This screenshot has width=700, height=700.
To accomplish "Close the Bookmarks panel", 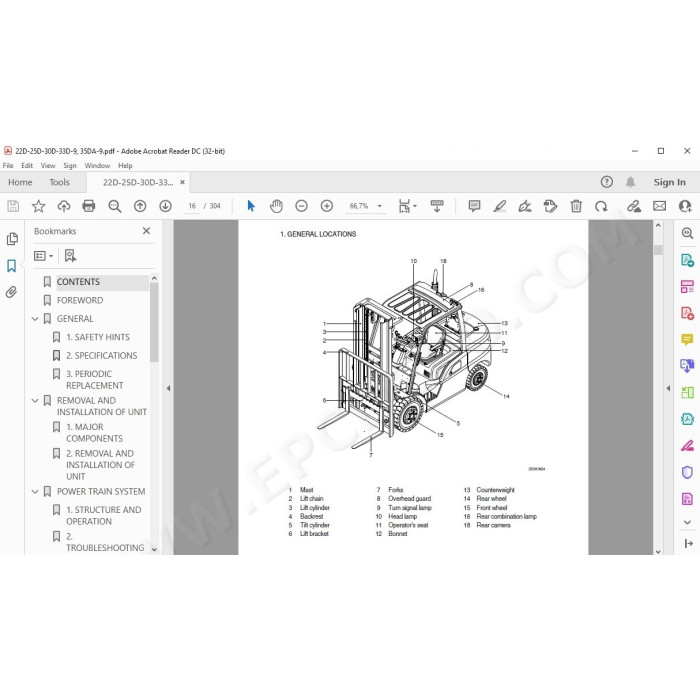I will 146,231.
